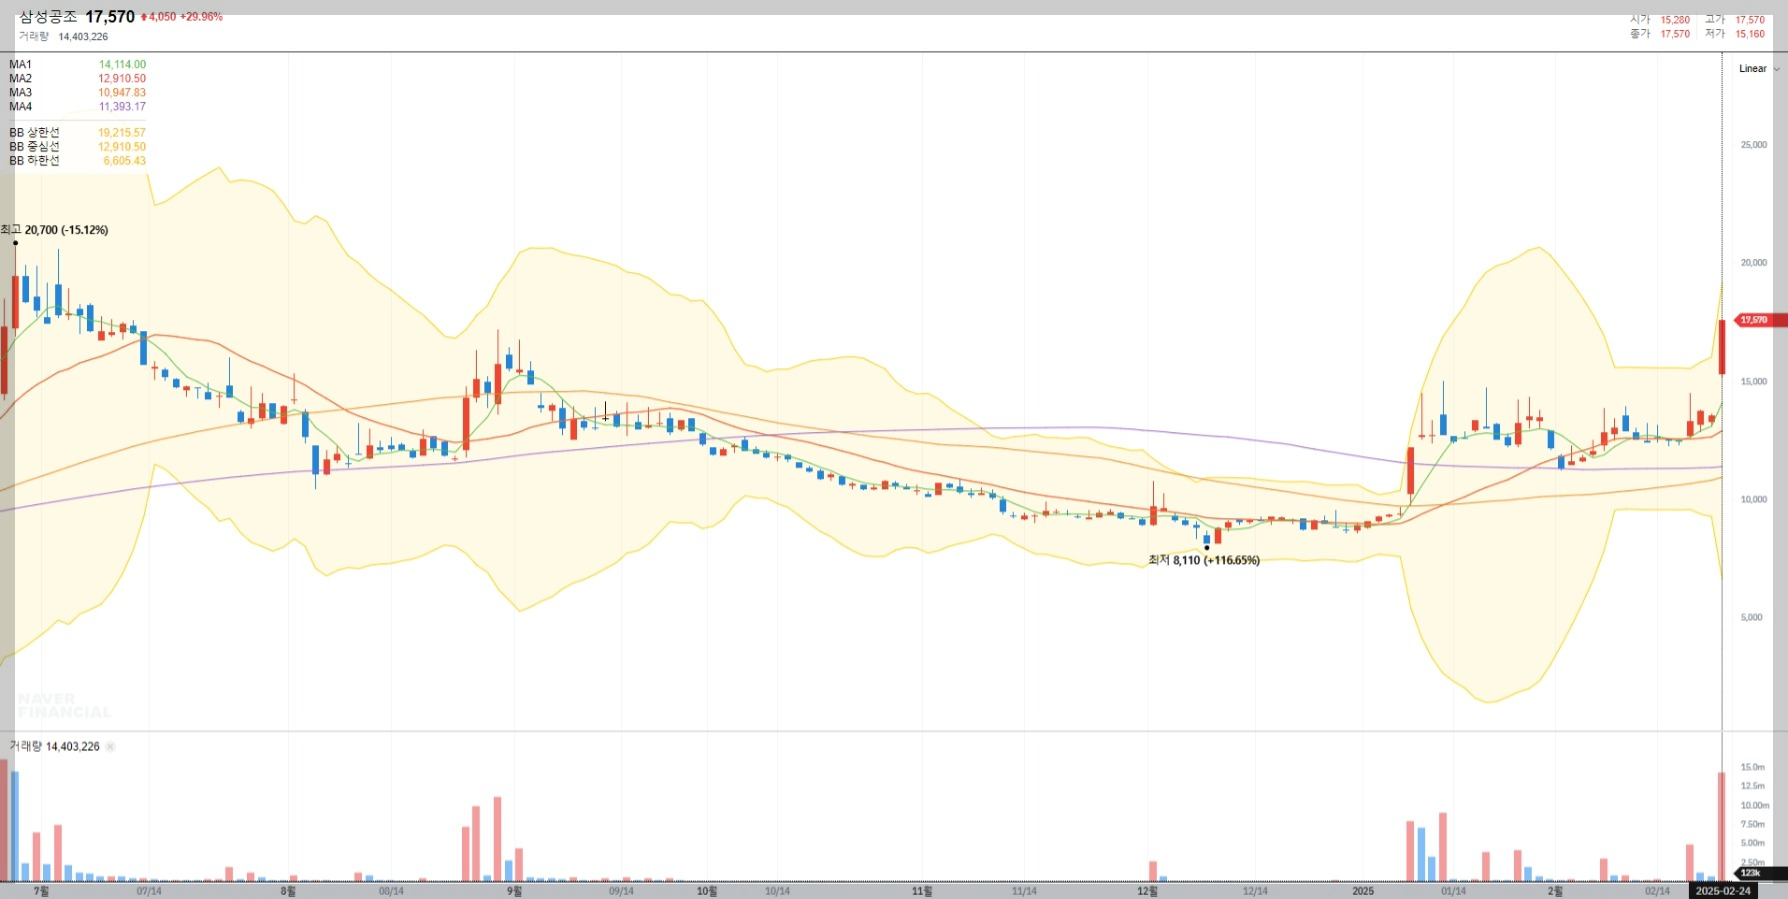
Task: Click the 시가 15,280 open price
Action: click(x=1660, y=20)
